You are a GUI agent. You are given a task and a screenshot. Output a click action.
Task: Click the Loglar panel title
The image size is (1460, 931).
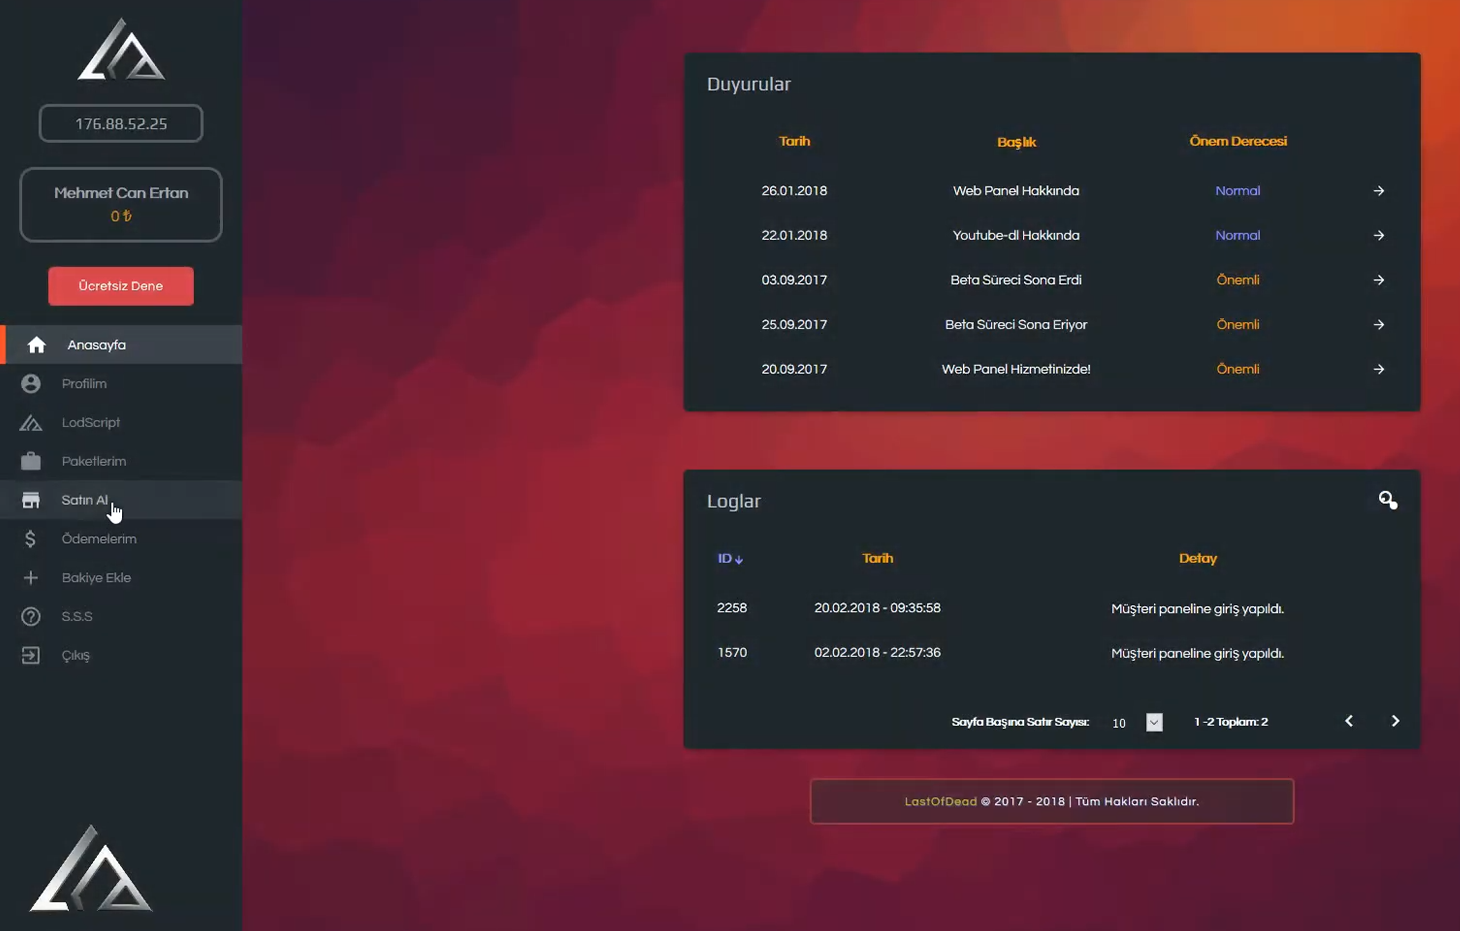click(734, 501)
